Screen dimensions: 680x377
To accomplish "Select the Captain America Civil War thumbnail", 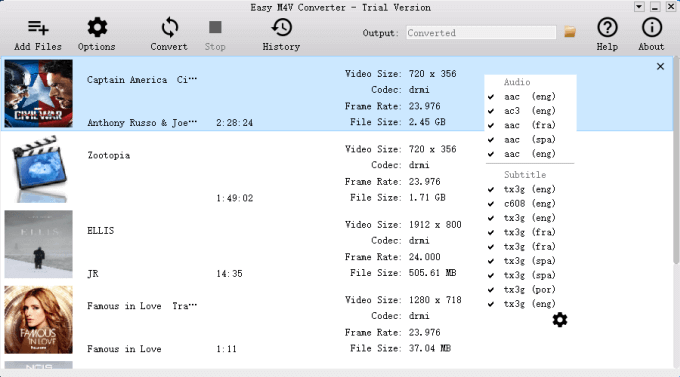I will coord(39,94).
